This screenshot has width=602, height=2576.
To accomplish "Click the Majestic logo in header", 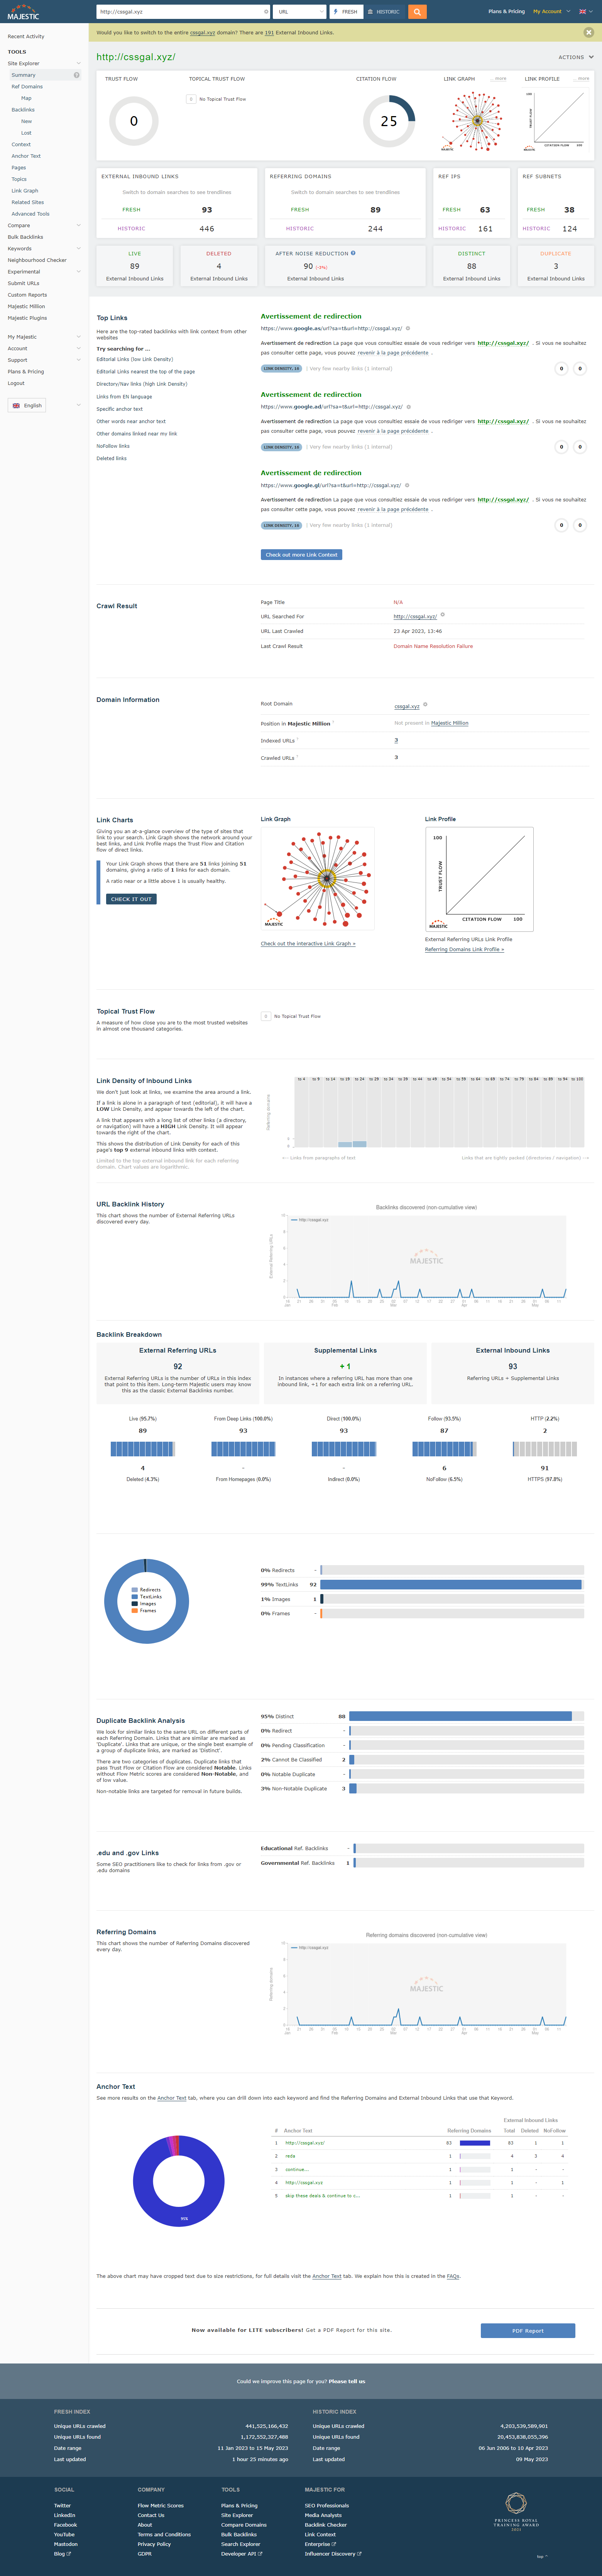I will coord(24,14).
